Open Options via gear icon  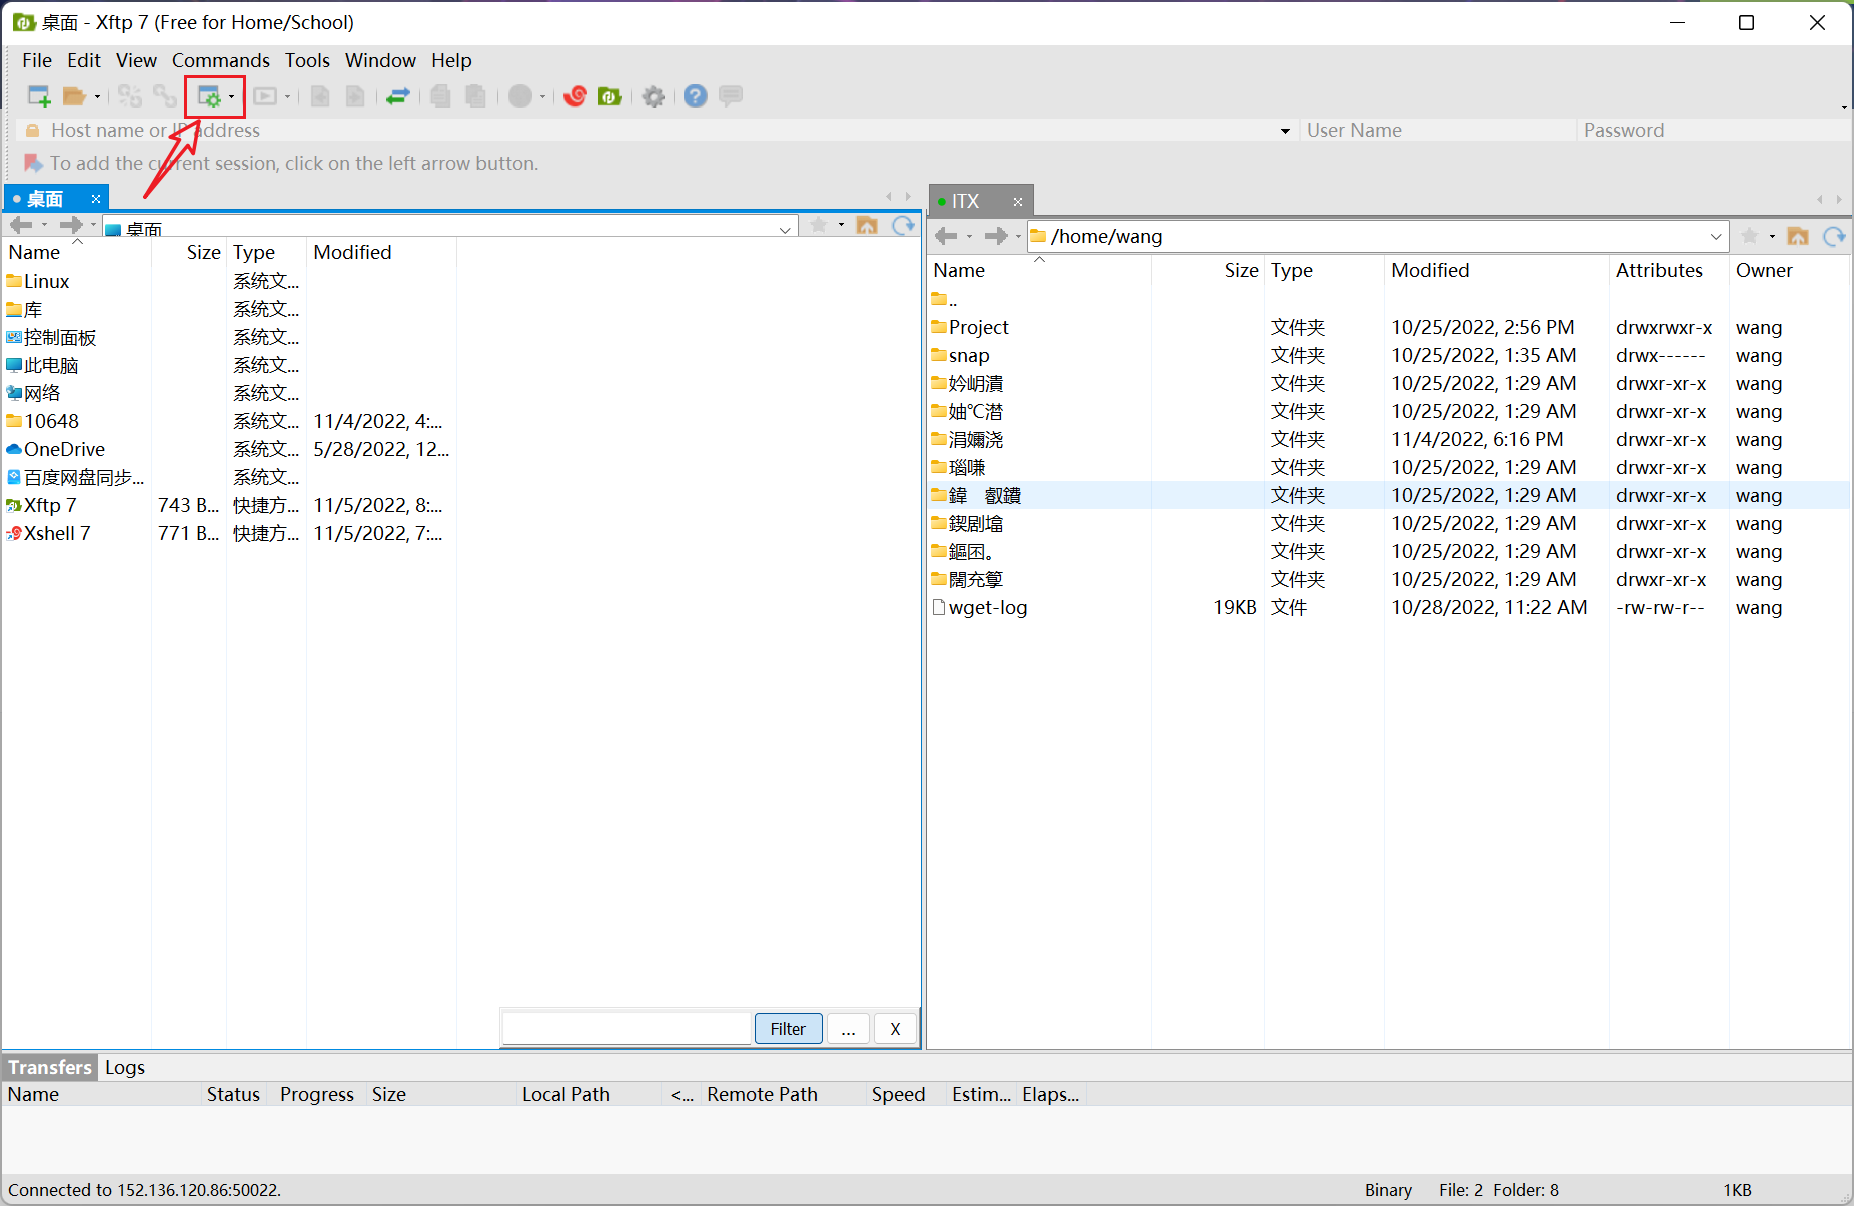[654, 96]
